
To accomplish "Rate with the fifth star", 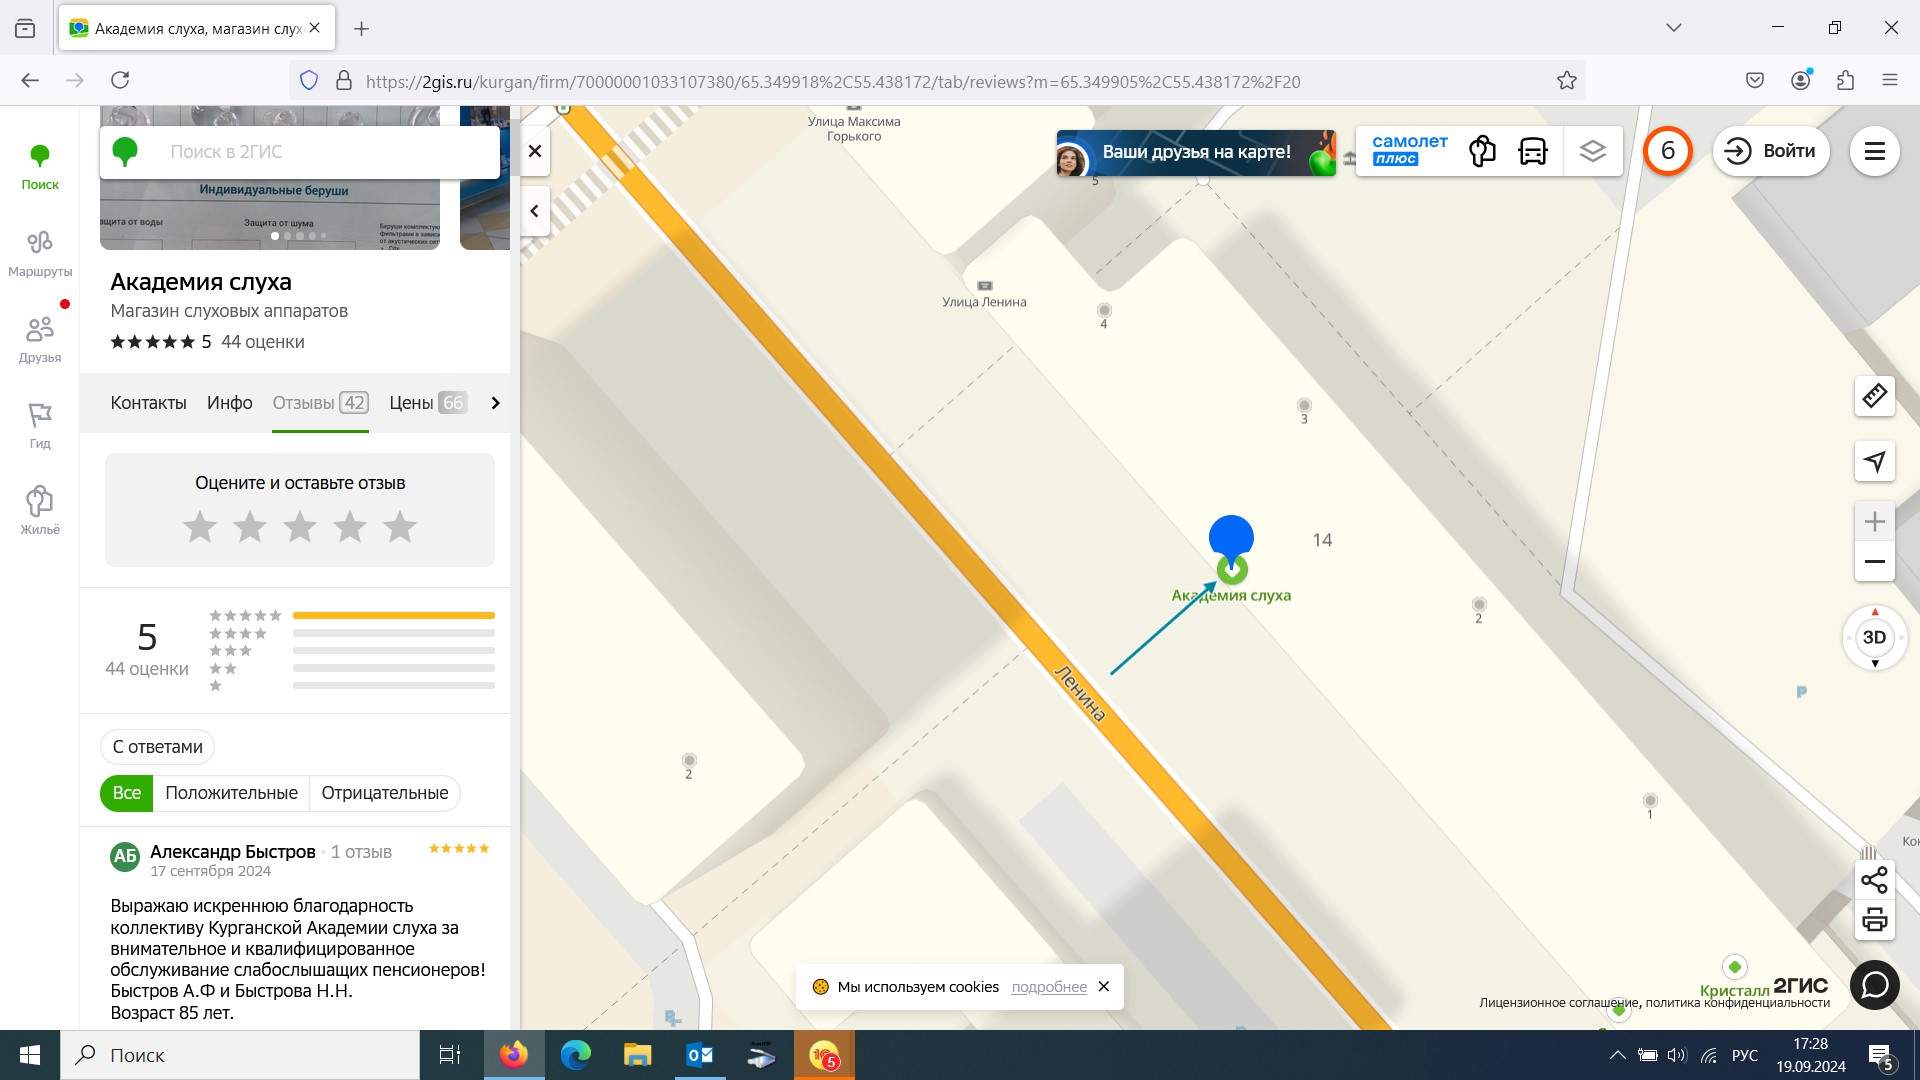I will click(x=400, y=527).
